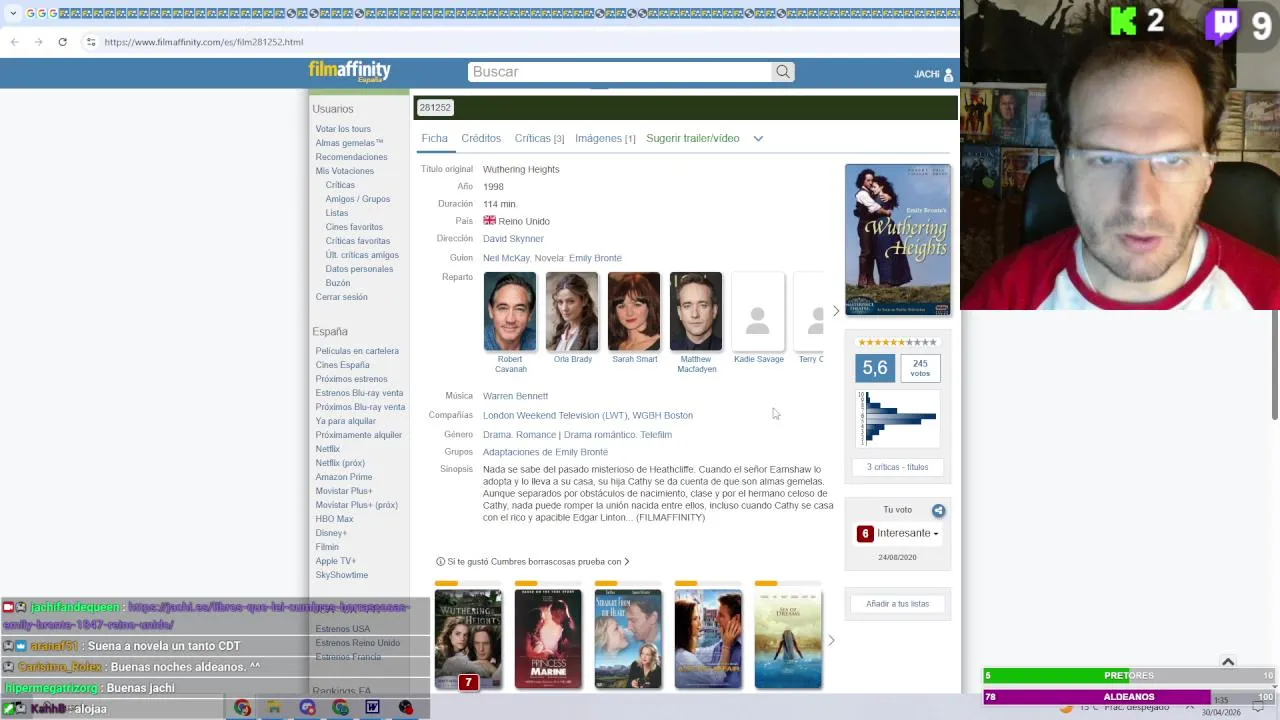
Task: Click the round blue icon beside 'Tu voto'
Action: pyautogui.click(x=938, y=510)
